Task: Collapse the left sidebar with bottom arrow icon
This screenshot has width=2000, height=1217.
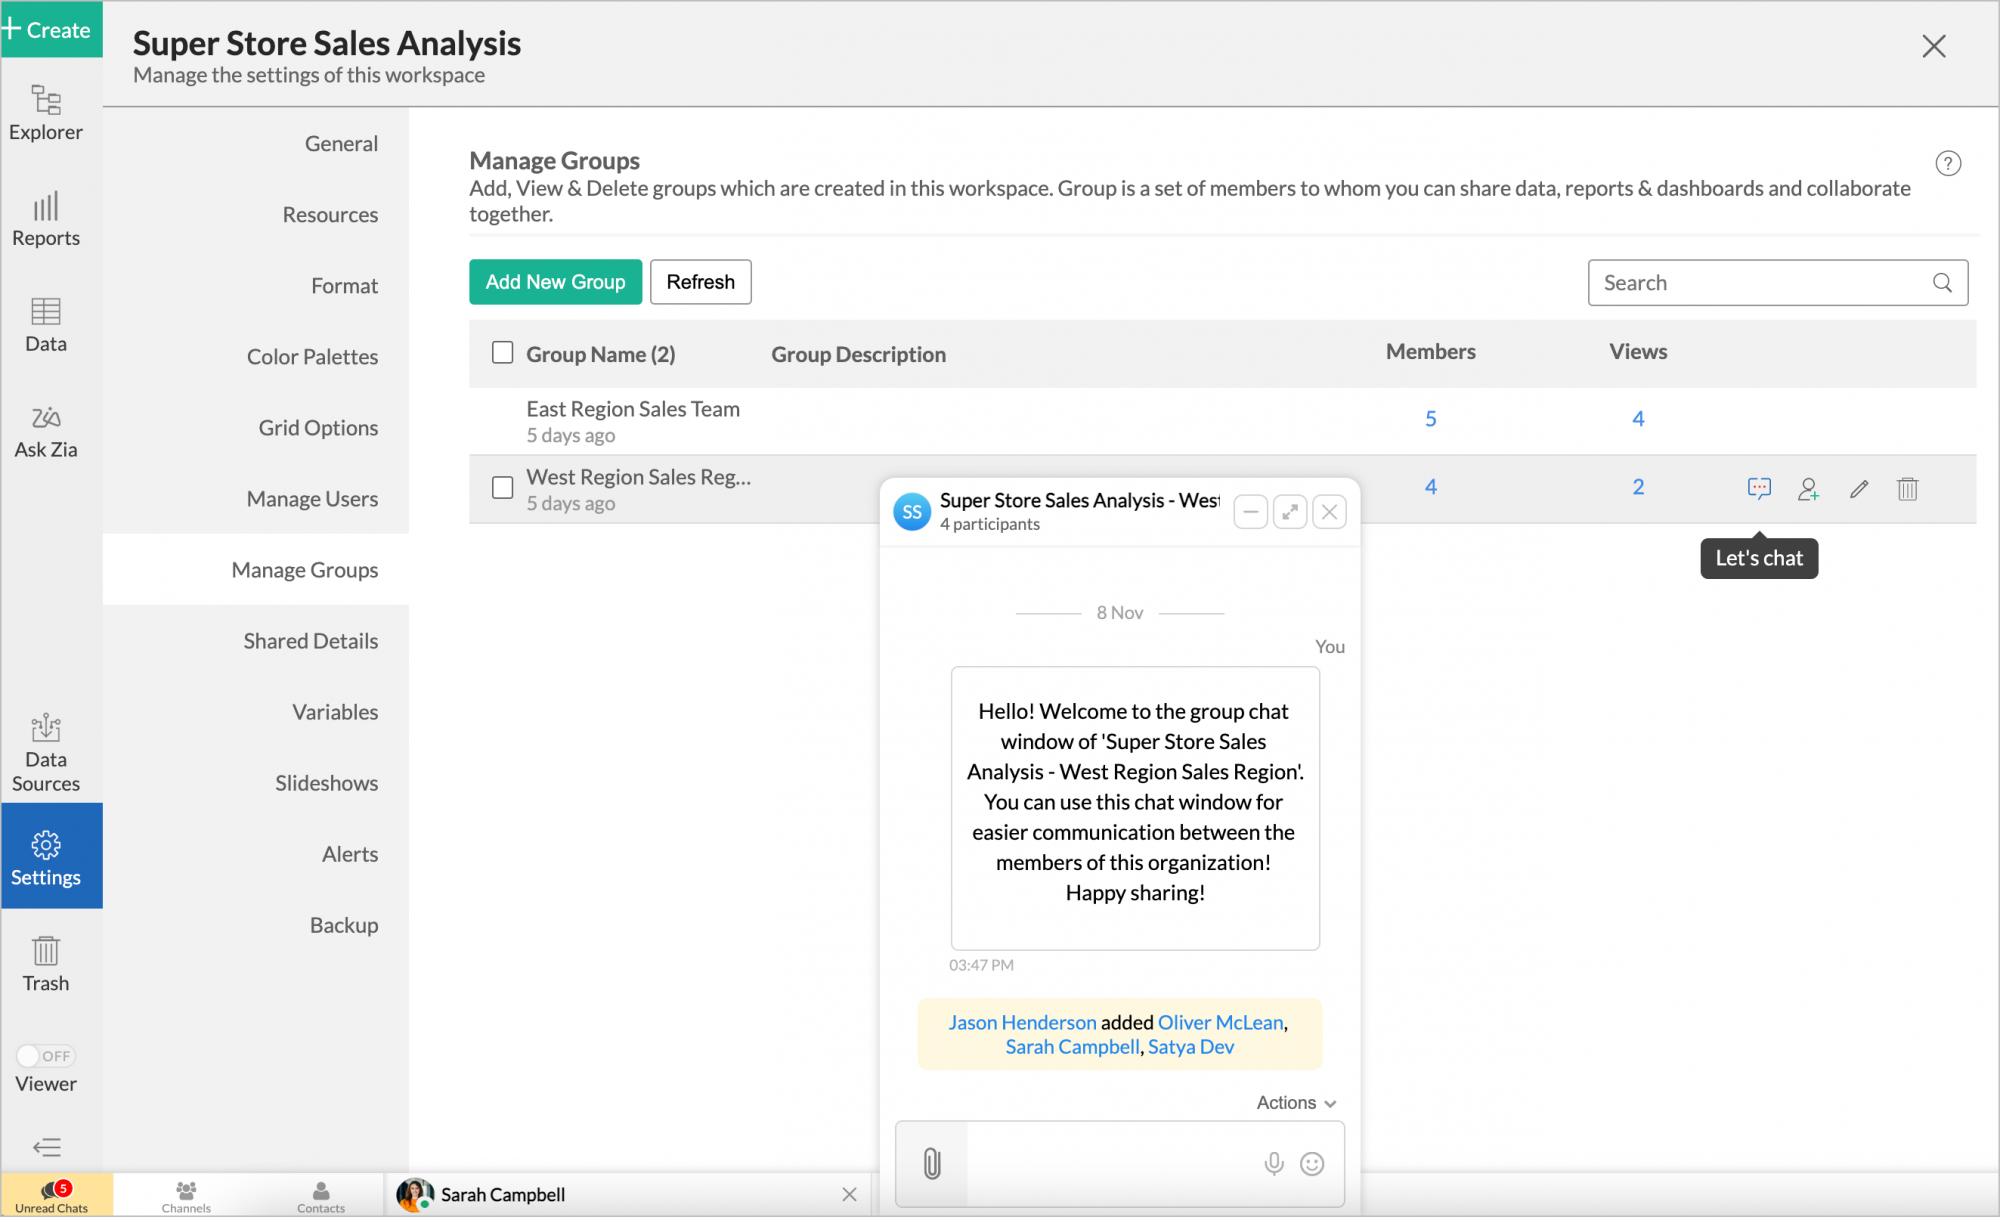Action: (x=46, y=1147)
